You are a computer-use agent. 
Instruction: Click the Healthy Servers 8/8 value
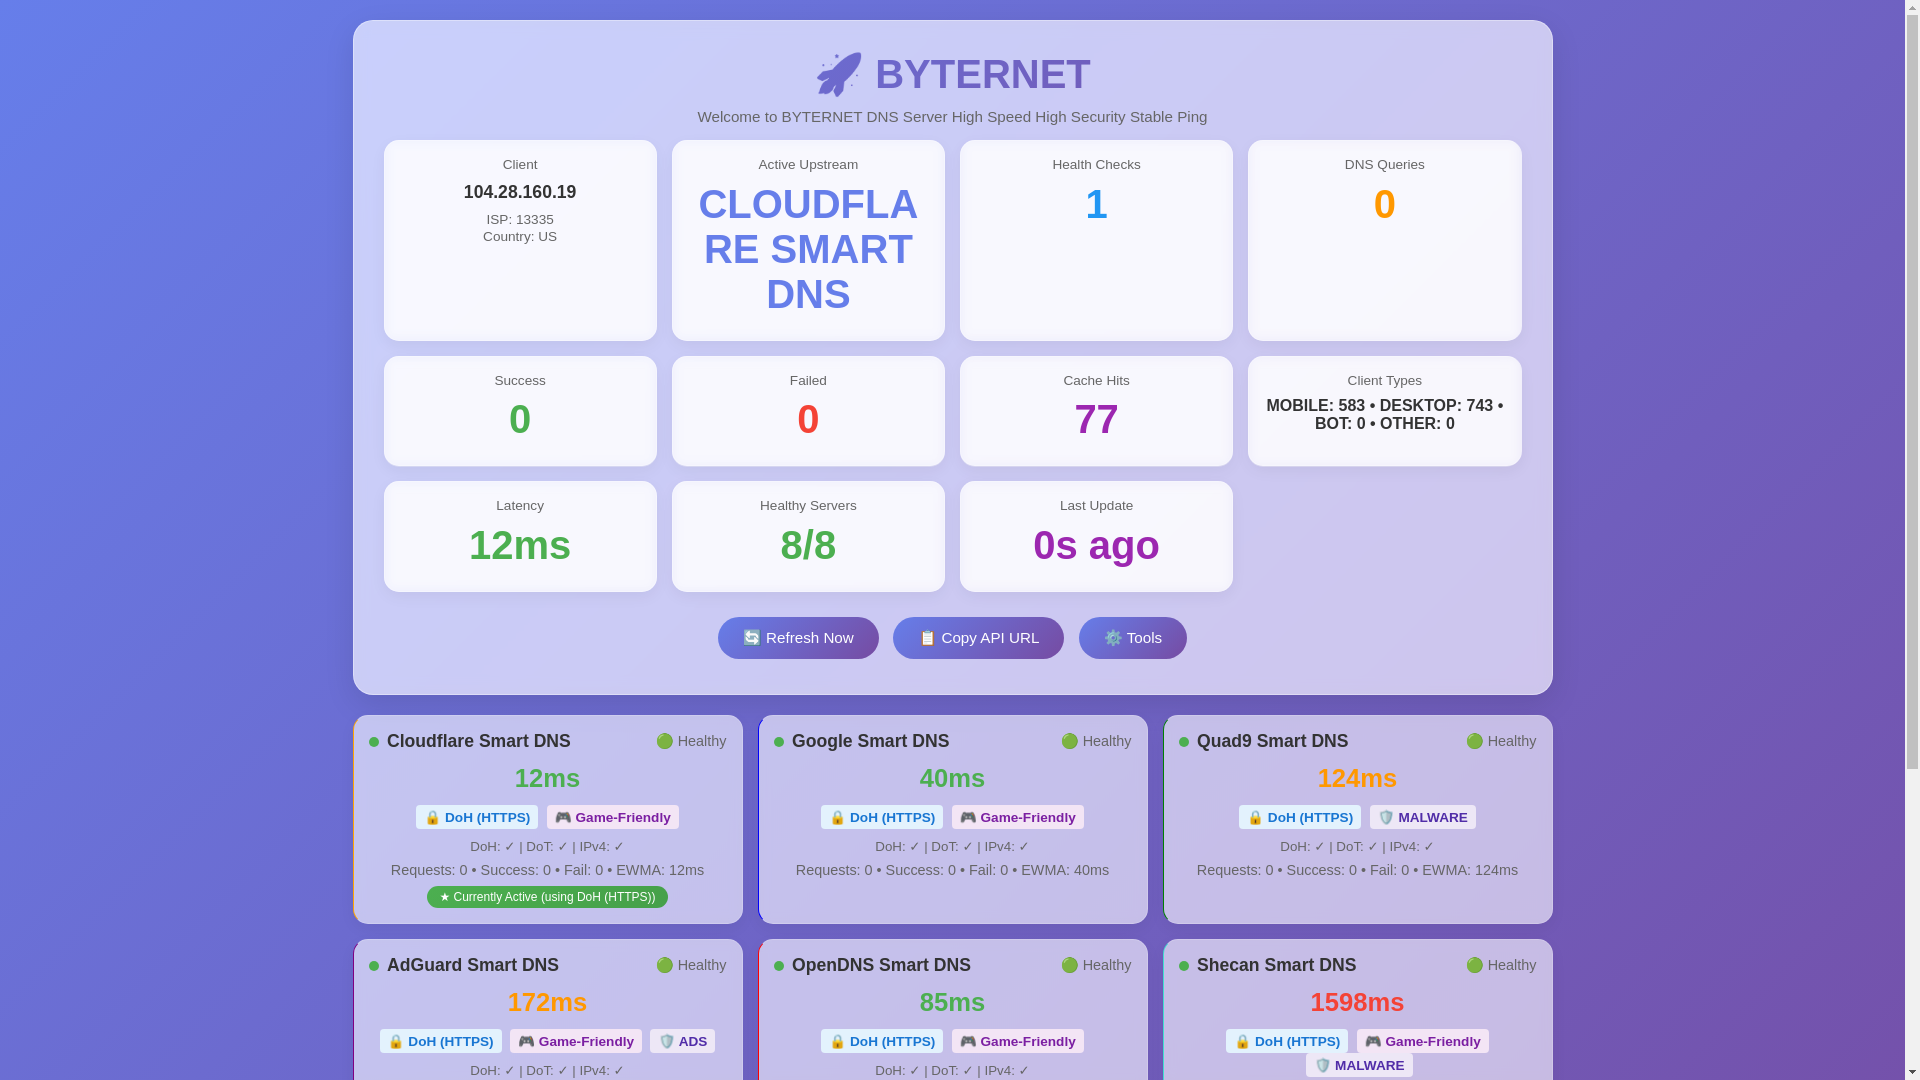808,545
